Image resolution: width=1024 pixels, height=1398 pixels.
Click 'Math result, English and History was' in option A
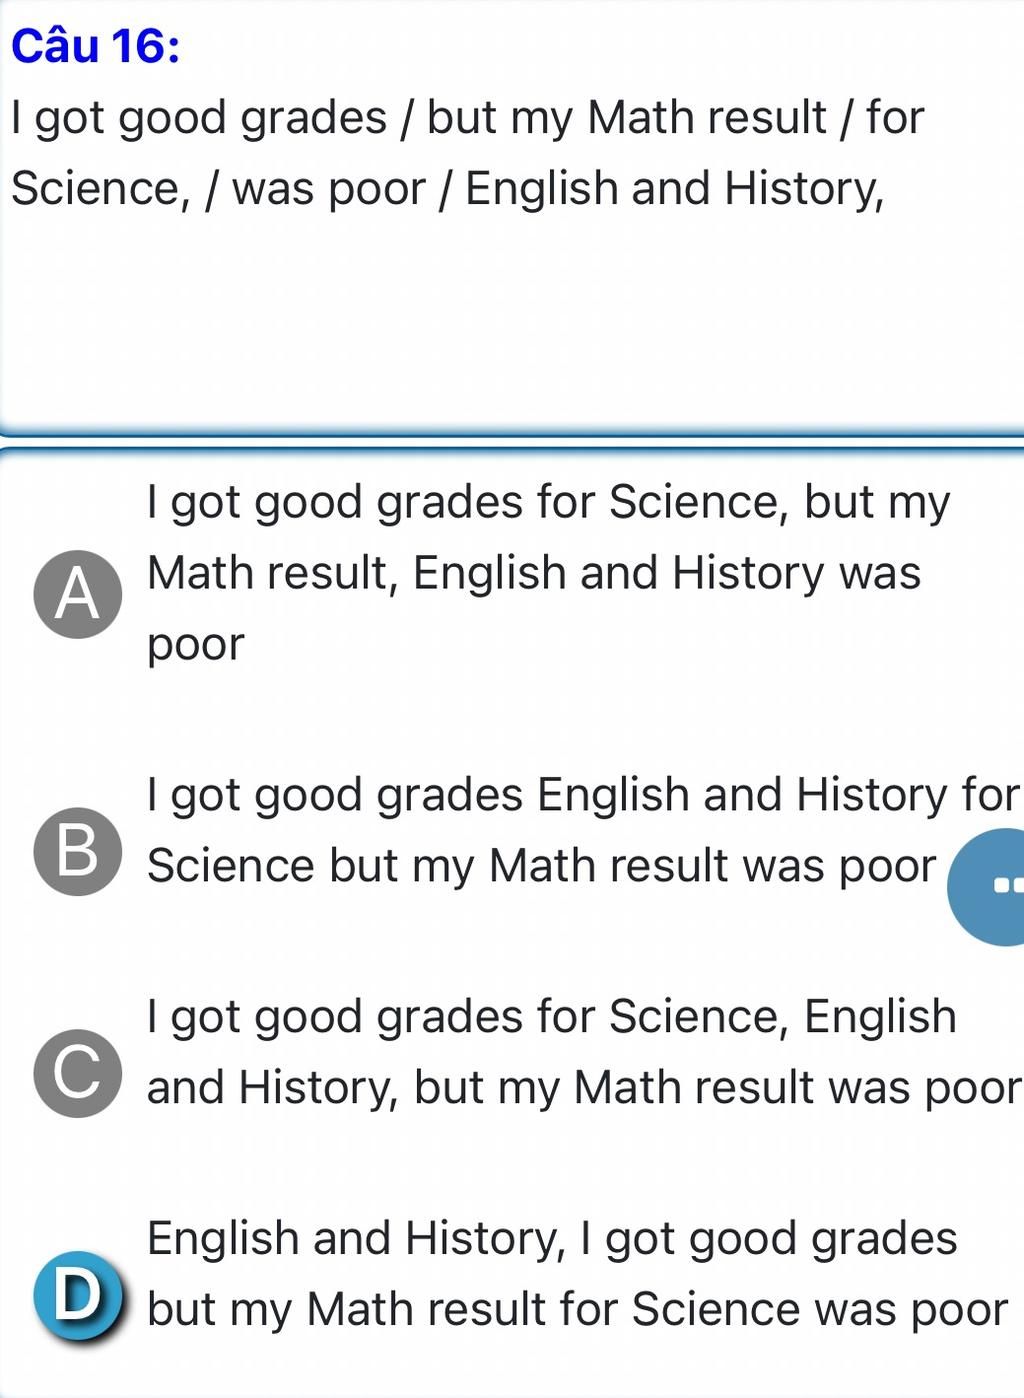[x=534, y=574]
